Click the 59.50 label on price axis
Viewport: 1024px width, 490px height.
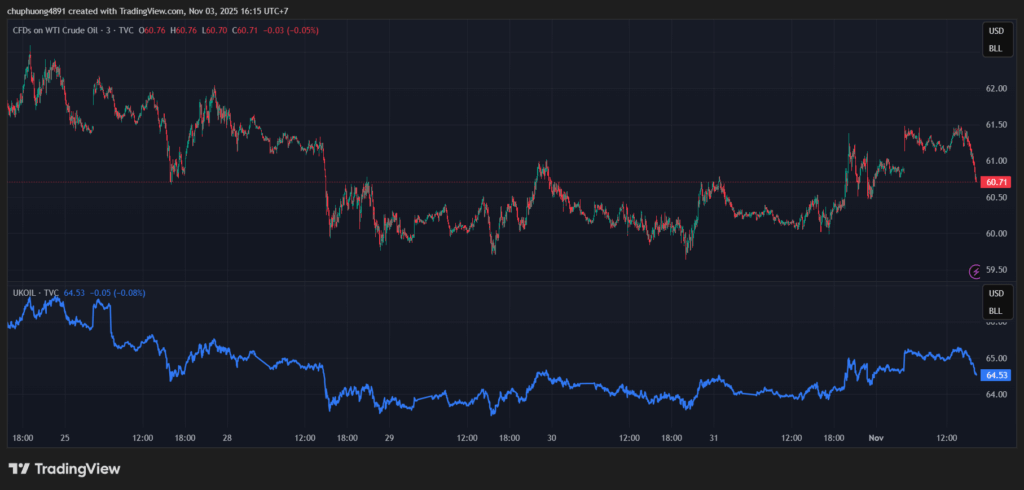(995, 270)
